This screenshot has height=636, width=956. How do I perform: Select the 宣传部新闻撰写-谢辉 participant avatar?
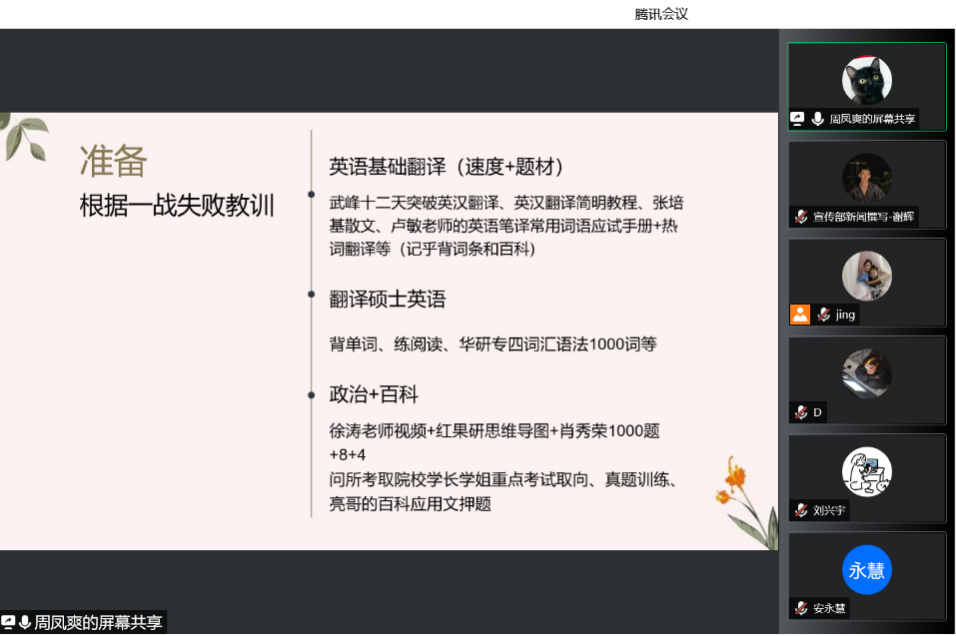(866, 178)
